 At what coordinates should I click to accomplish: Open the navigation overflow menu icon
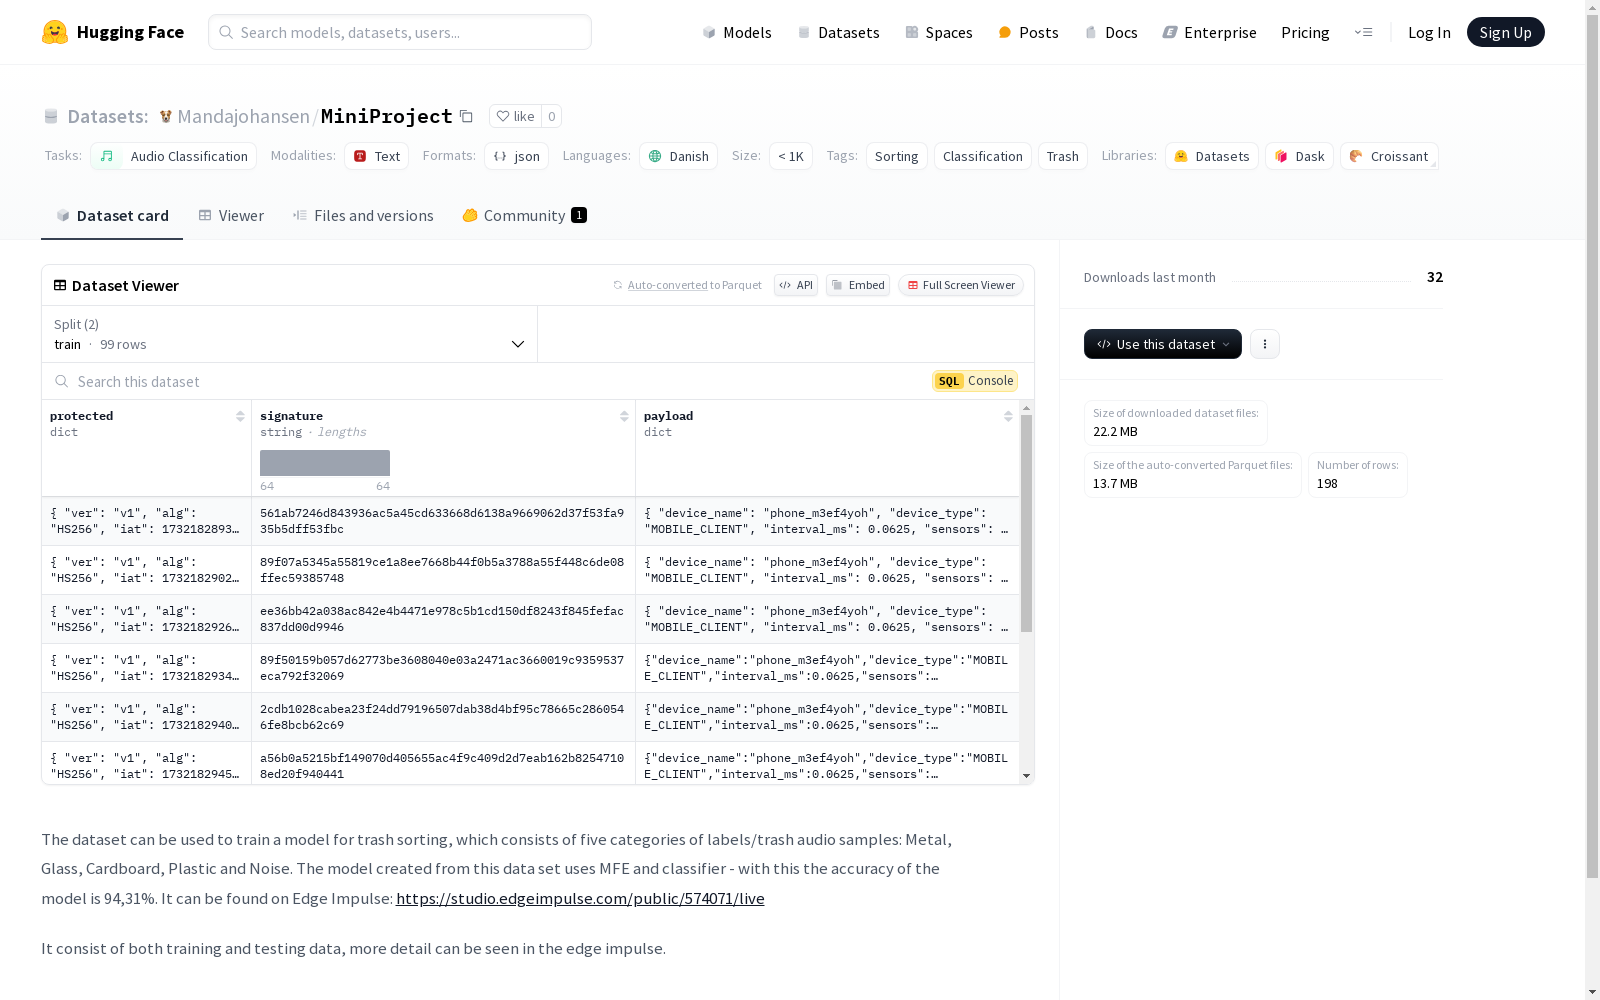tap(1363, 32)
